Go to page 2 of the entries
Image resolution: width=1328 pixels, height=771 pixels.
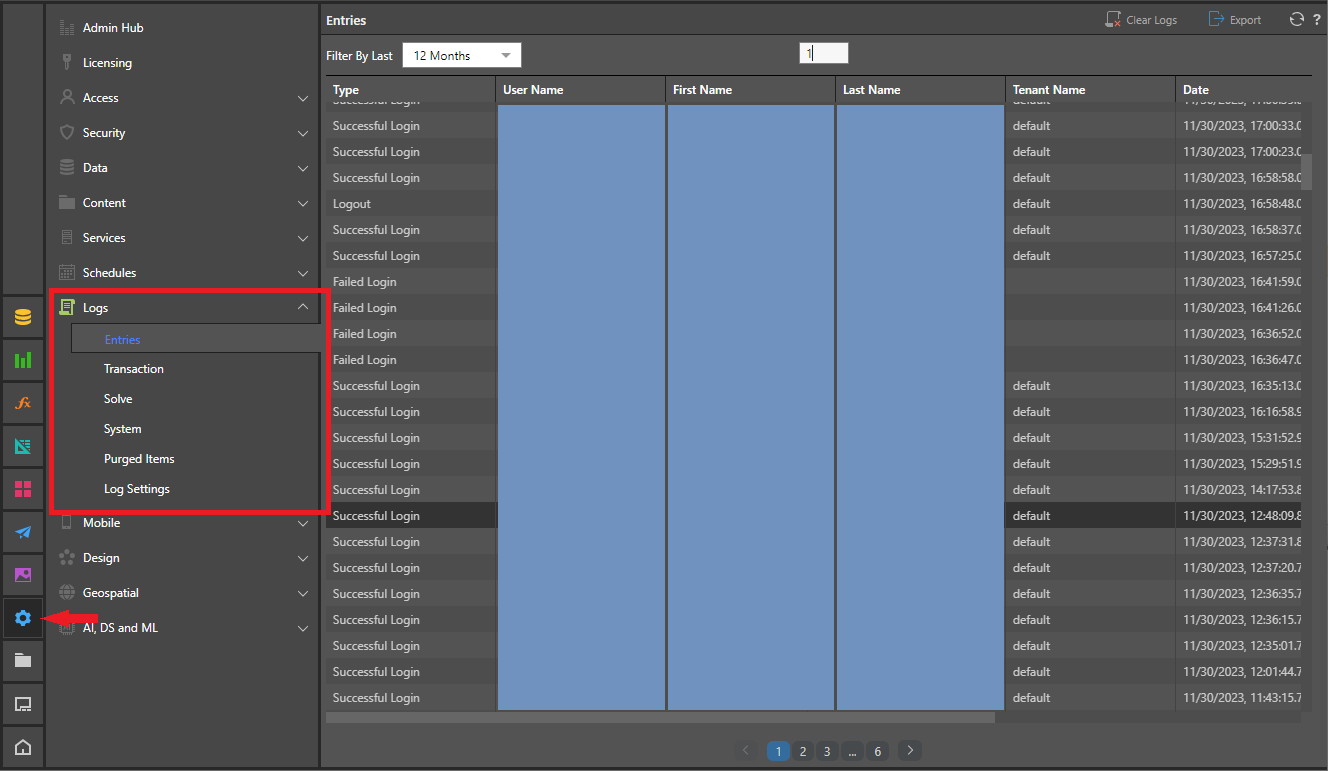point(802,751)
